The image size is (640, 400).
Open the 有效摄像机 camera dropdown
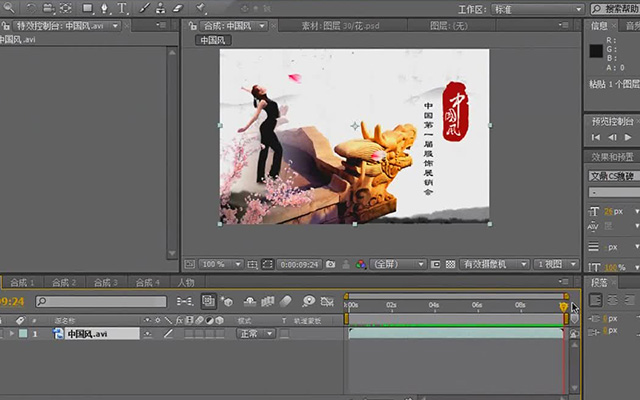click(x=494, y=264)
